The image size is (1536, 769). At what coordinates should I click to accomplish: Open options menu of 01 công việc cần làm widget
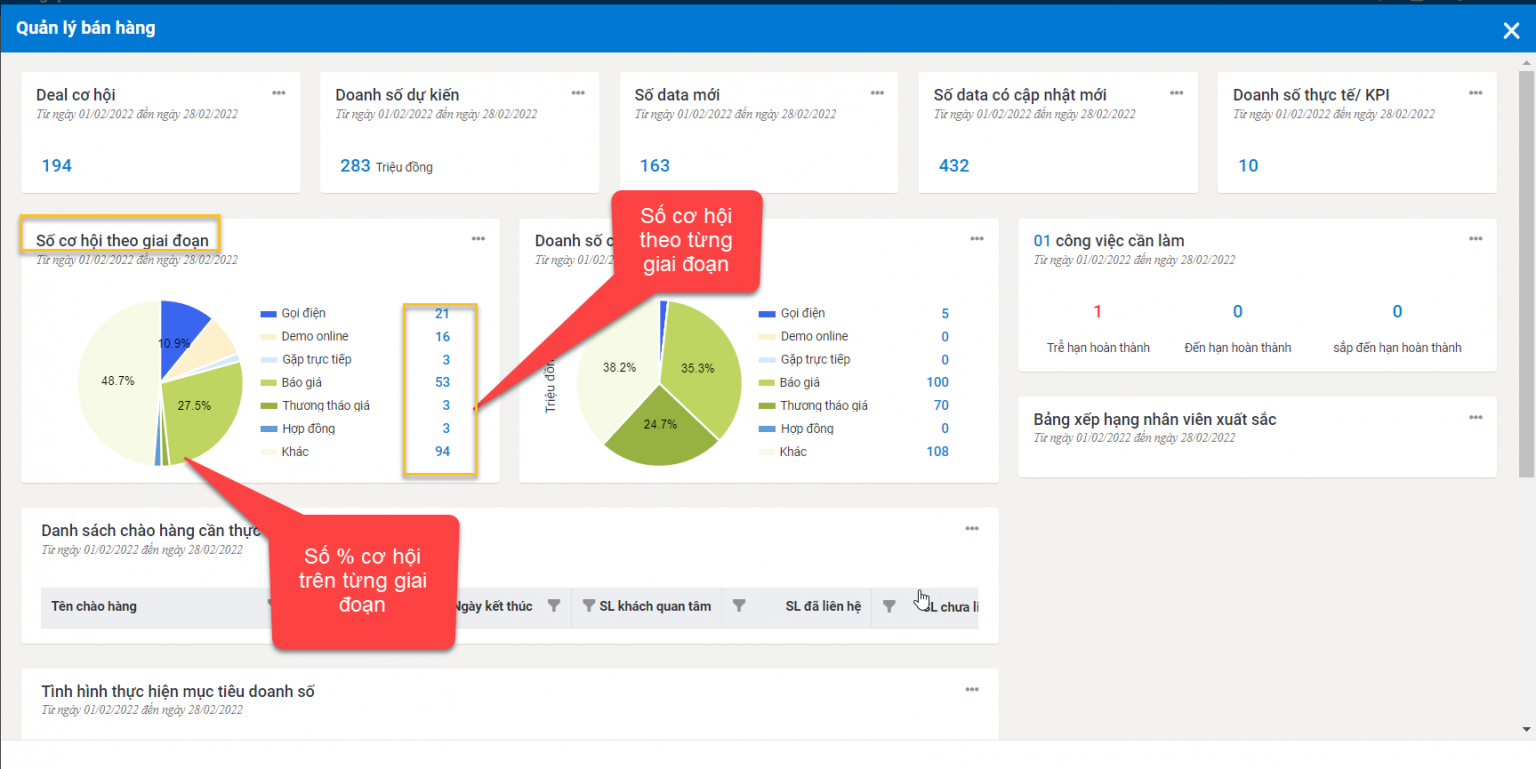coord(1475,238)
